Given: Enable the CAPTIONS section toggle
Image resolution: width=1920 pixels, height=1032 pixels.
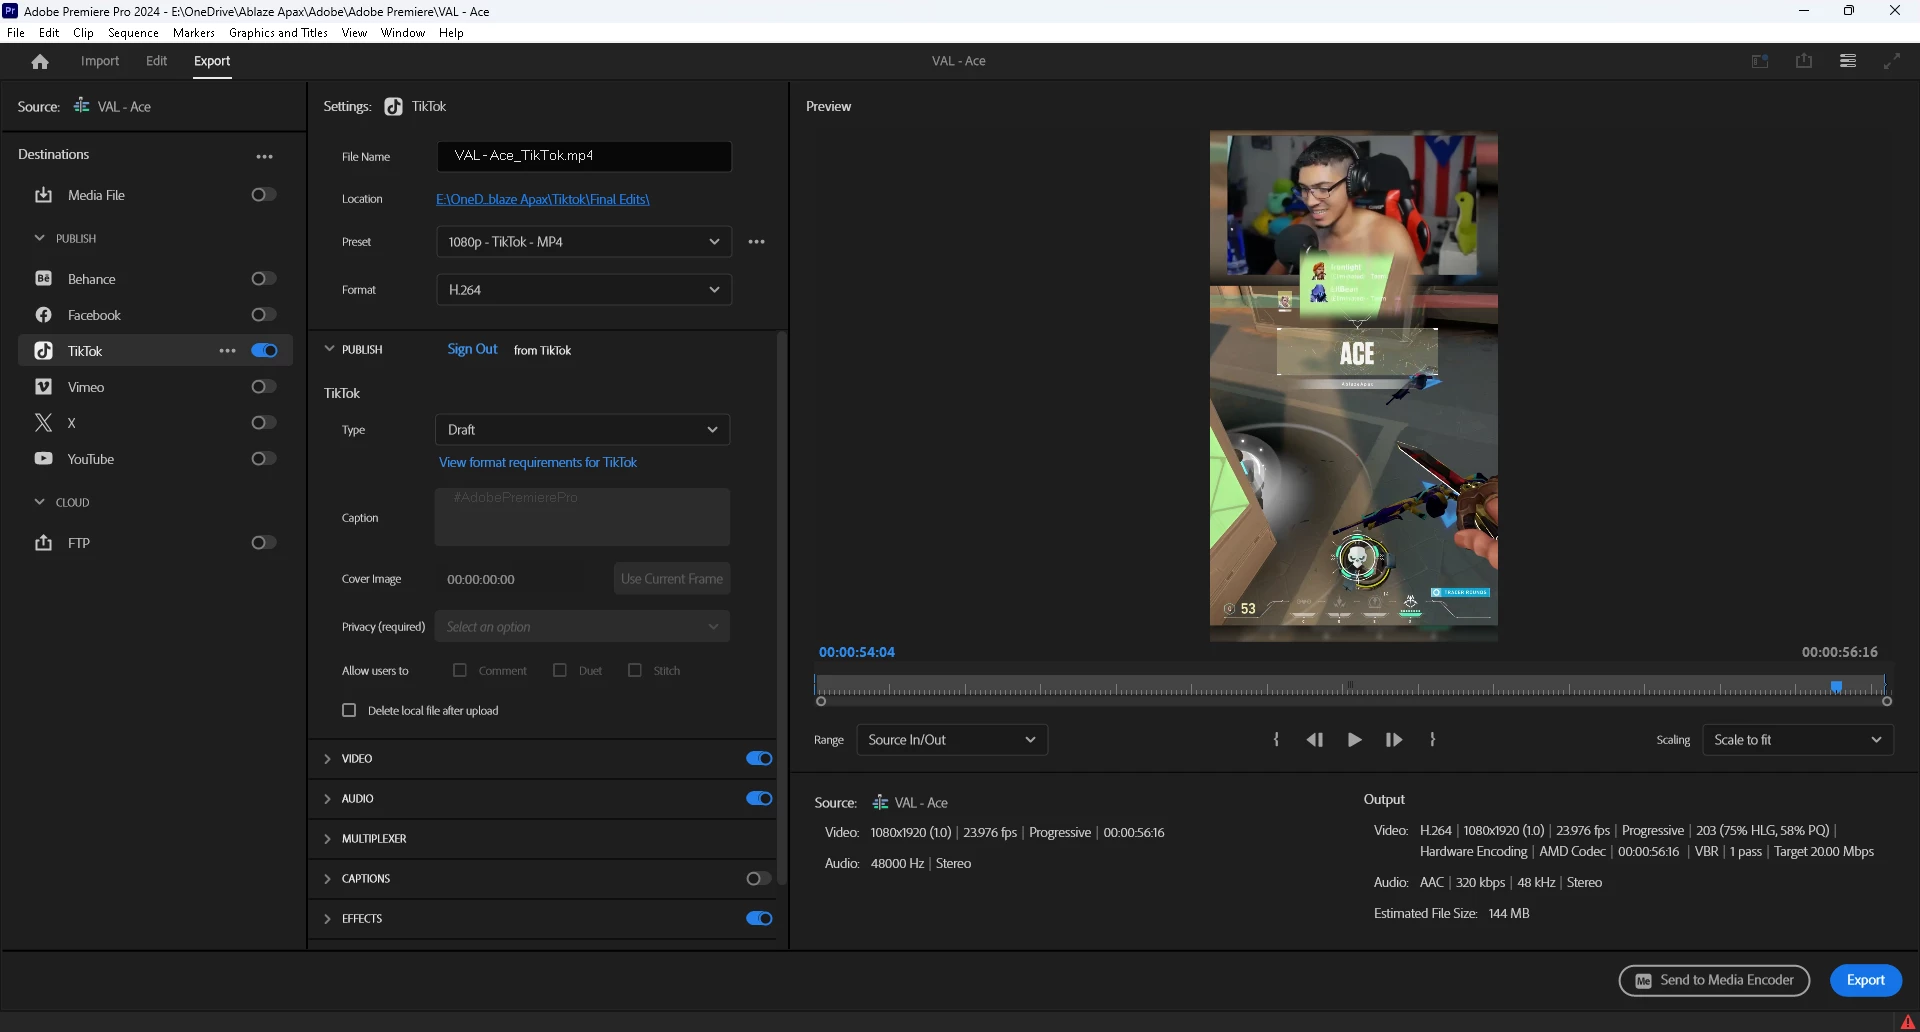Looking at the screenshot, I should click(759, 879).
